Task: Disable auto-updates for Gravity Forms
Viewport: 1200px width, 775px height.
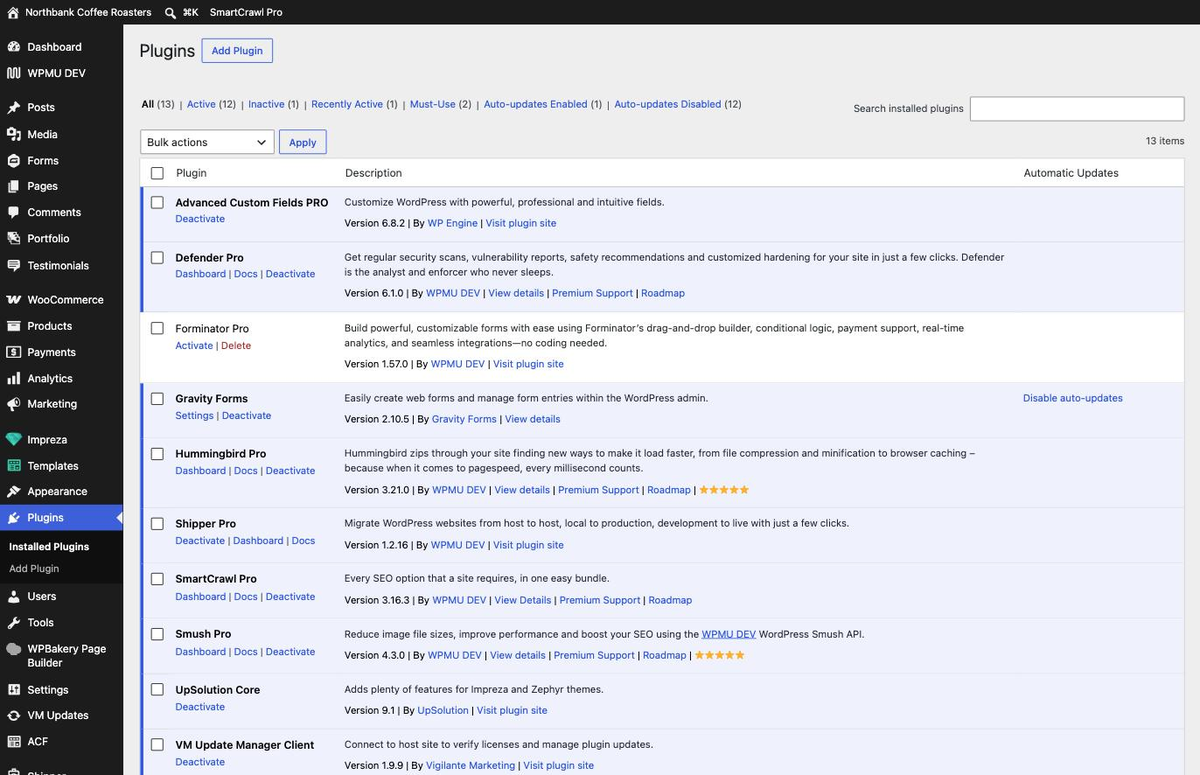Action: (x=1072, y=398)
